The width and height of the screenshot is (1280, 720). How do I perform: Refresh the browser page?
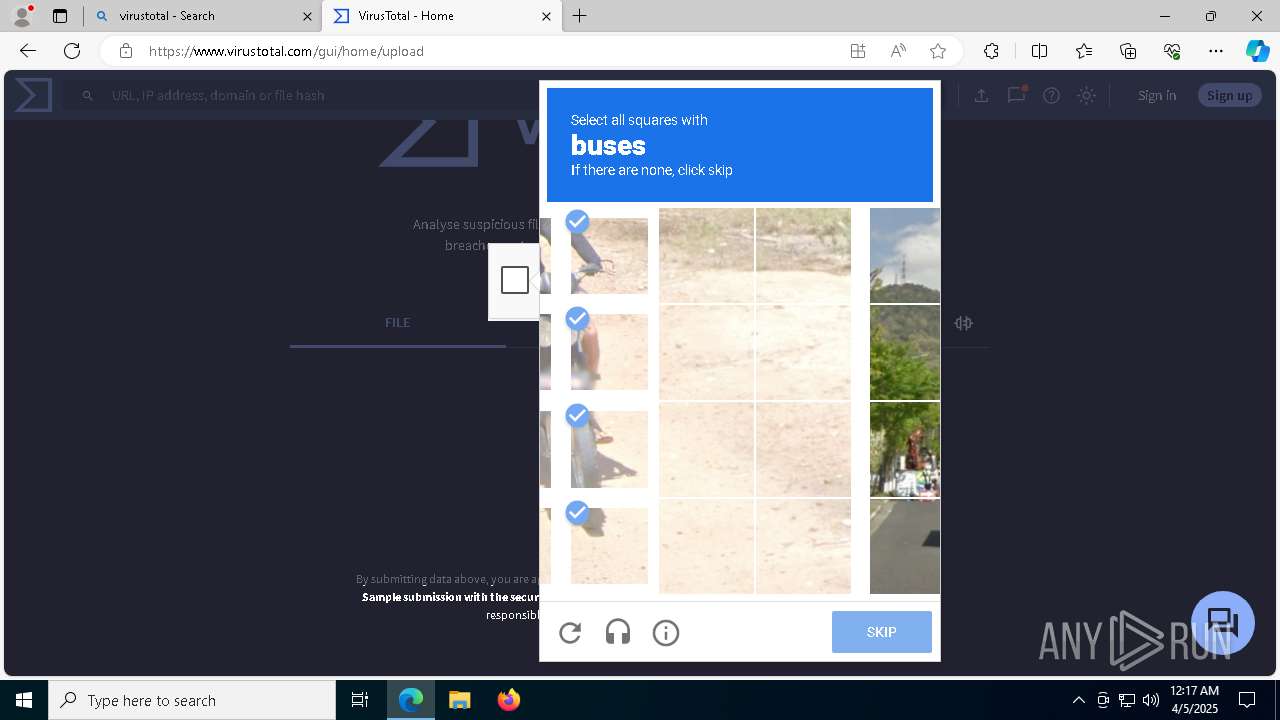coord(72,51)
